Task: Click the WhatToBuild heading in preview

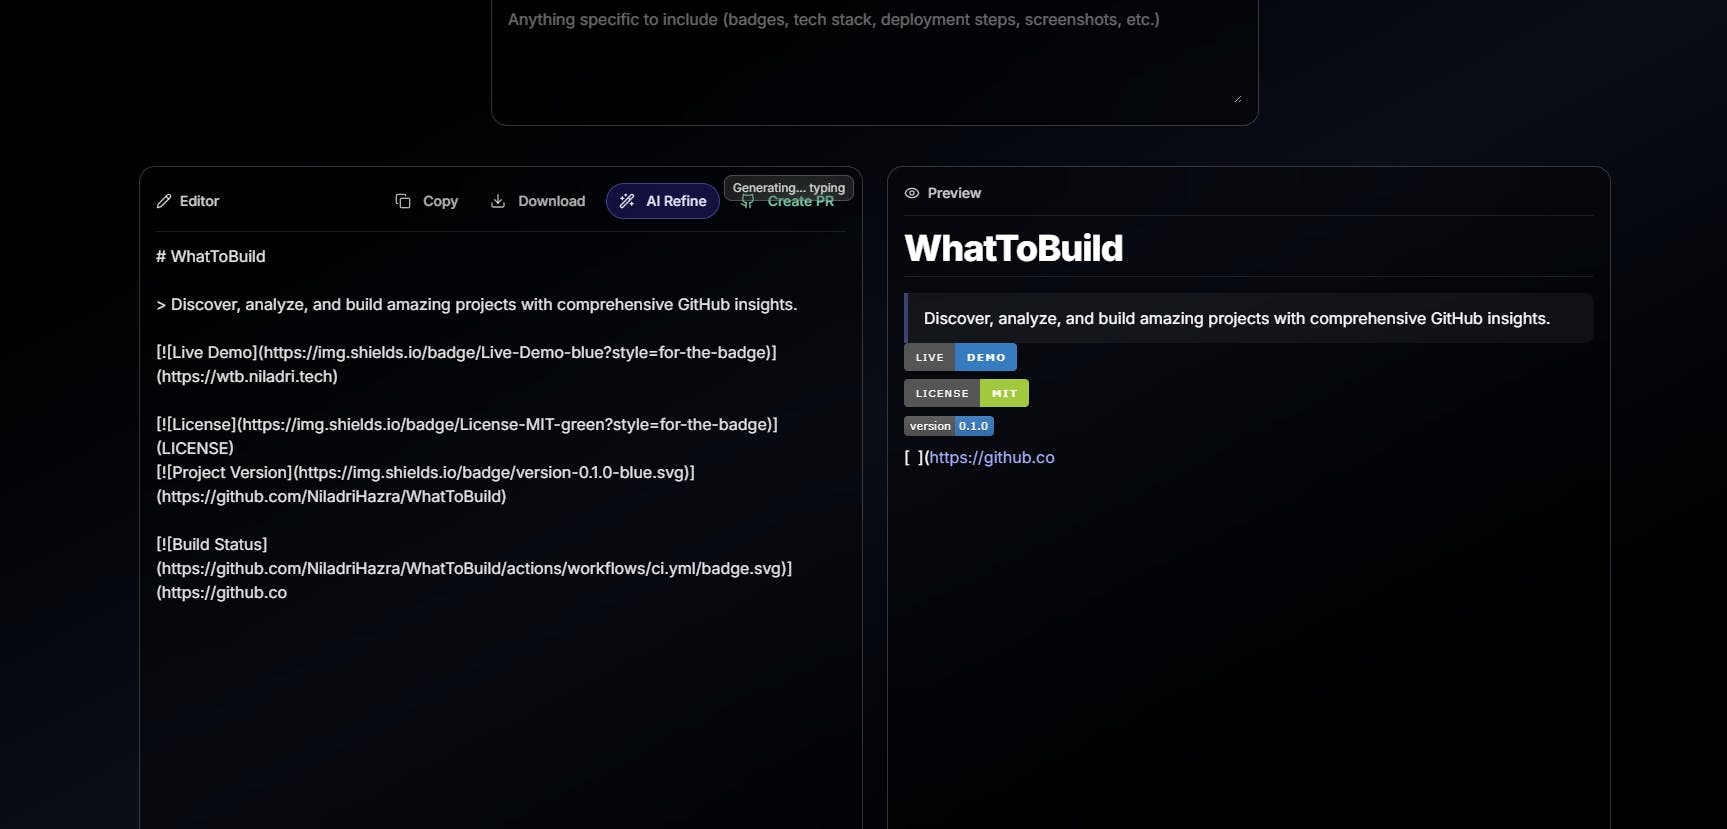Action: 1013,248
